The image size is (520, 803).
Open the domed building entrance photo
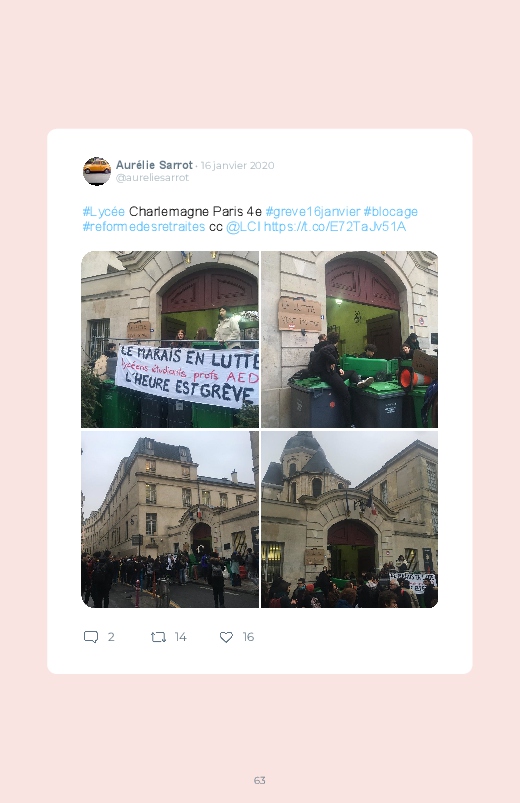(x=349, y=519)
